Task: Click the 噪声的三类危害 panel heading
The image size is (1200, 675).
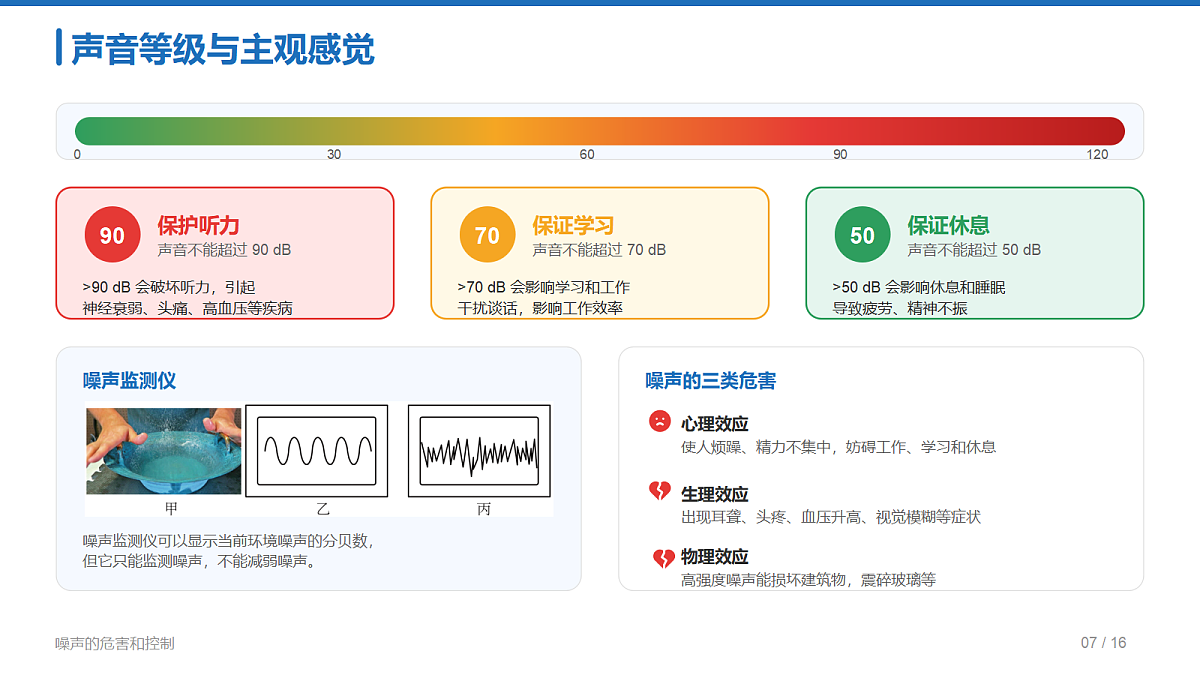Action: pyautogui.click(x=710, y=381)
